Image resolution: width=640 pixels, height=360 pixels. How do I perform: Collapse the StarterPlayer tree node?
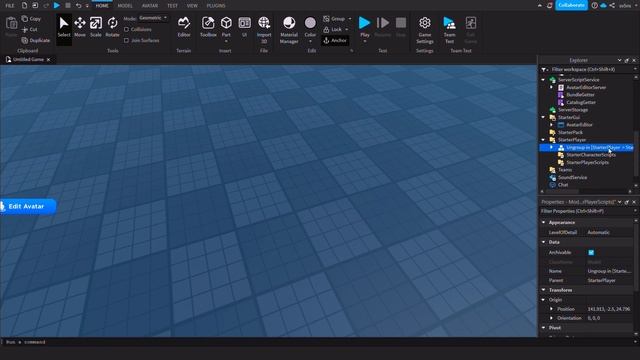[543, 140]
